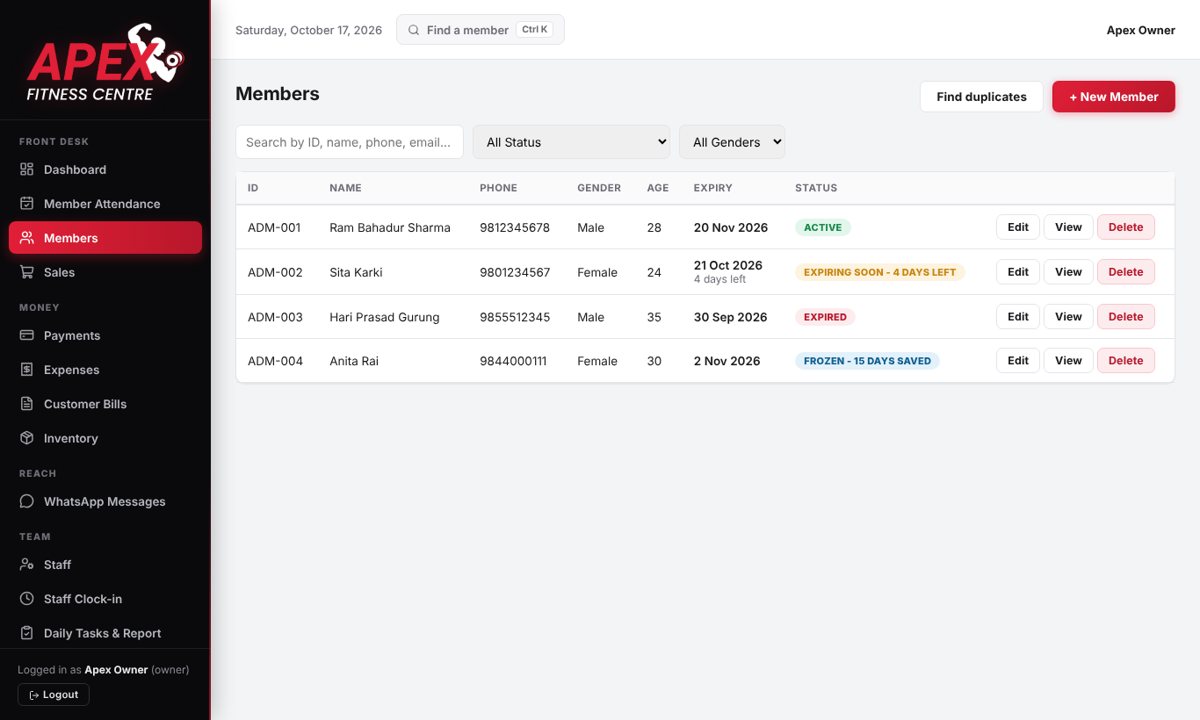Click the FROZEN - 15 DAYS SAVED badge
Screen dimensions: 1200x720
coord(867,361)
